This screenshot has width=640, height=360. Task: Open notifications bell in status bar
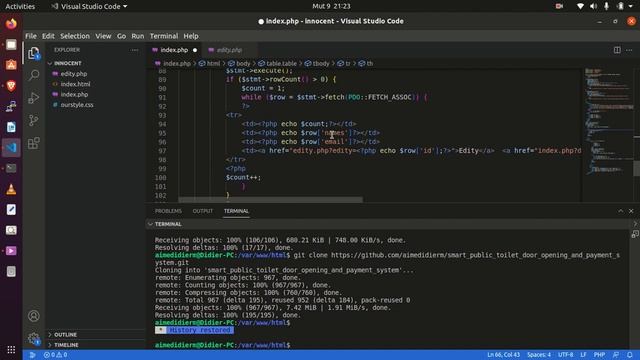click(x=630, y=355)
